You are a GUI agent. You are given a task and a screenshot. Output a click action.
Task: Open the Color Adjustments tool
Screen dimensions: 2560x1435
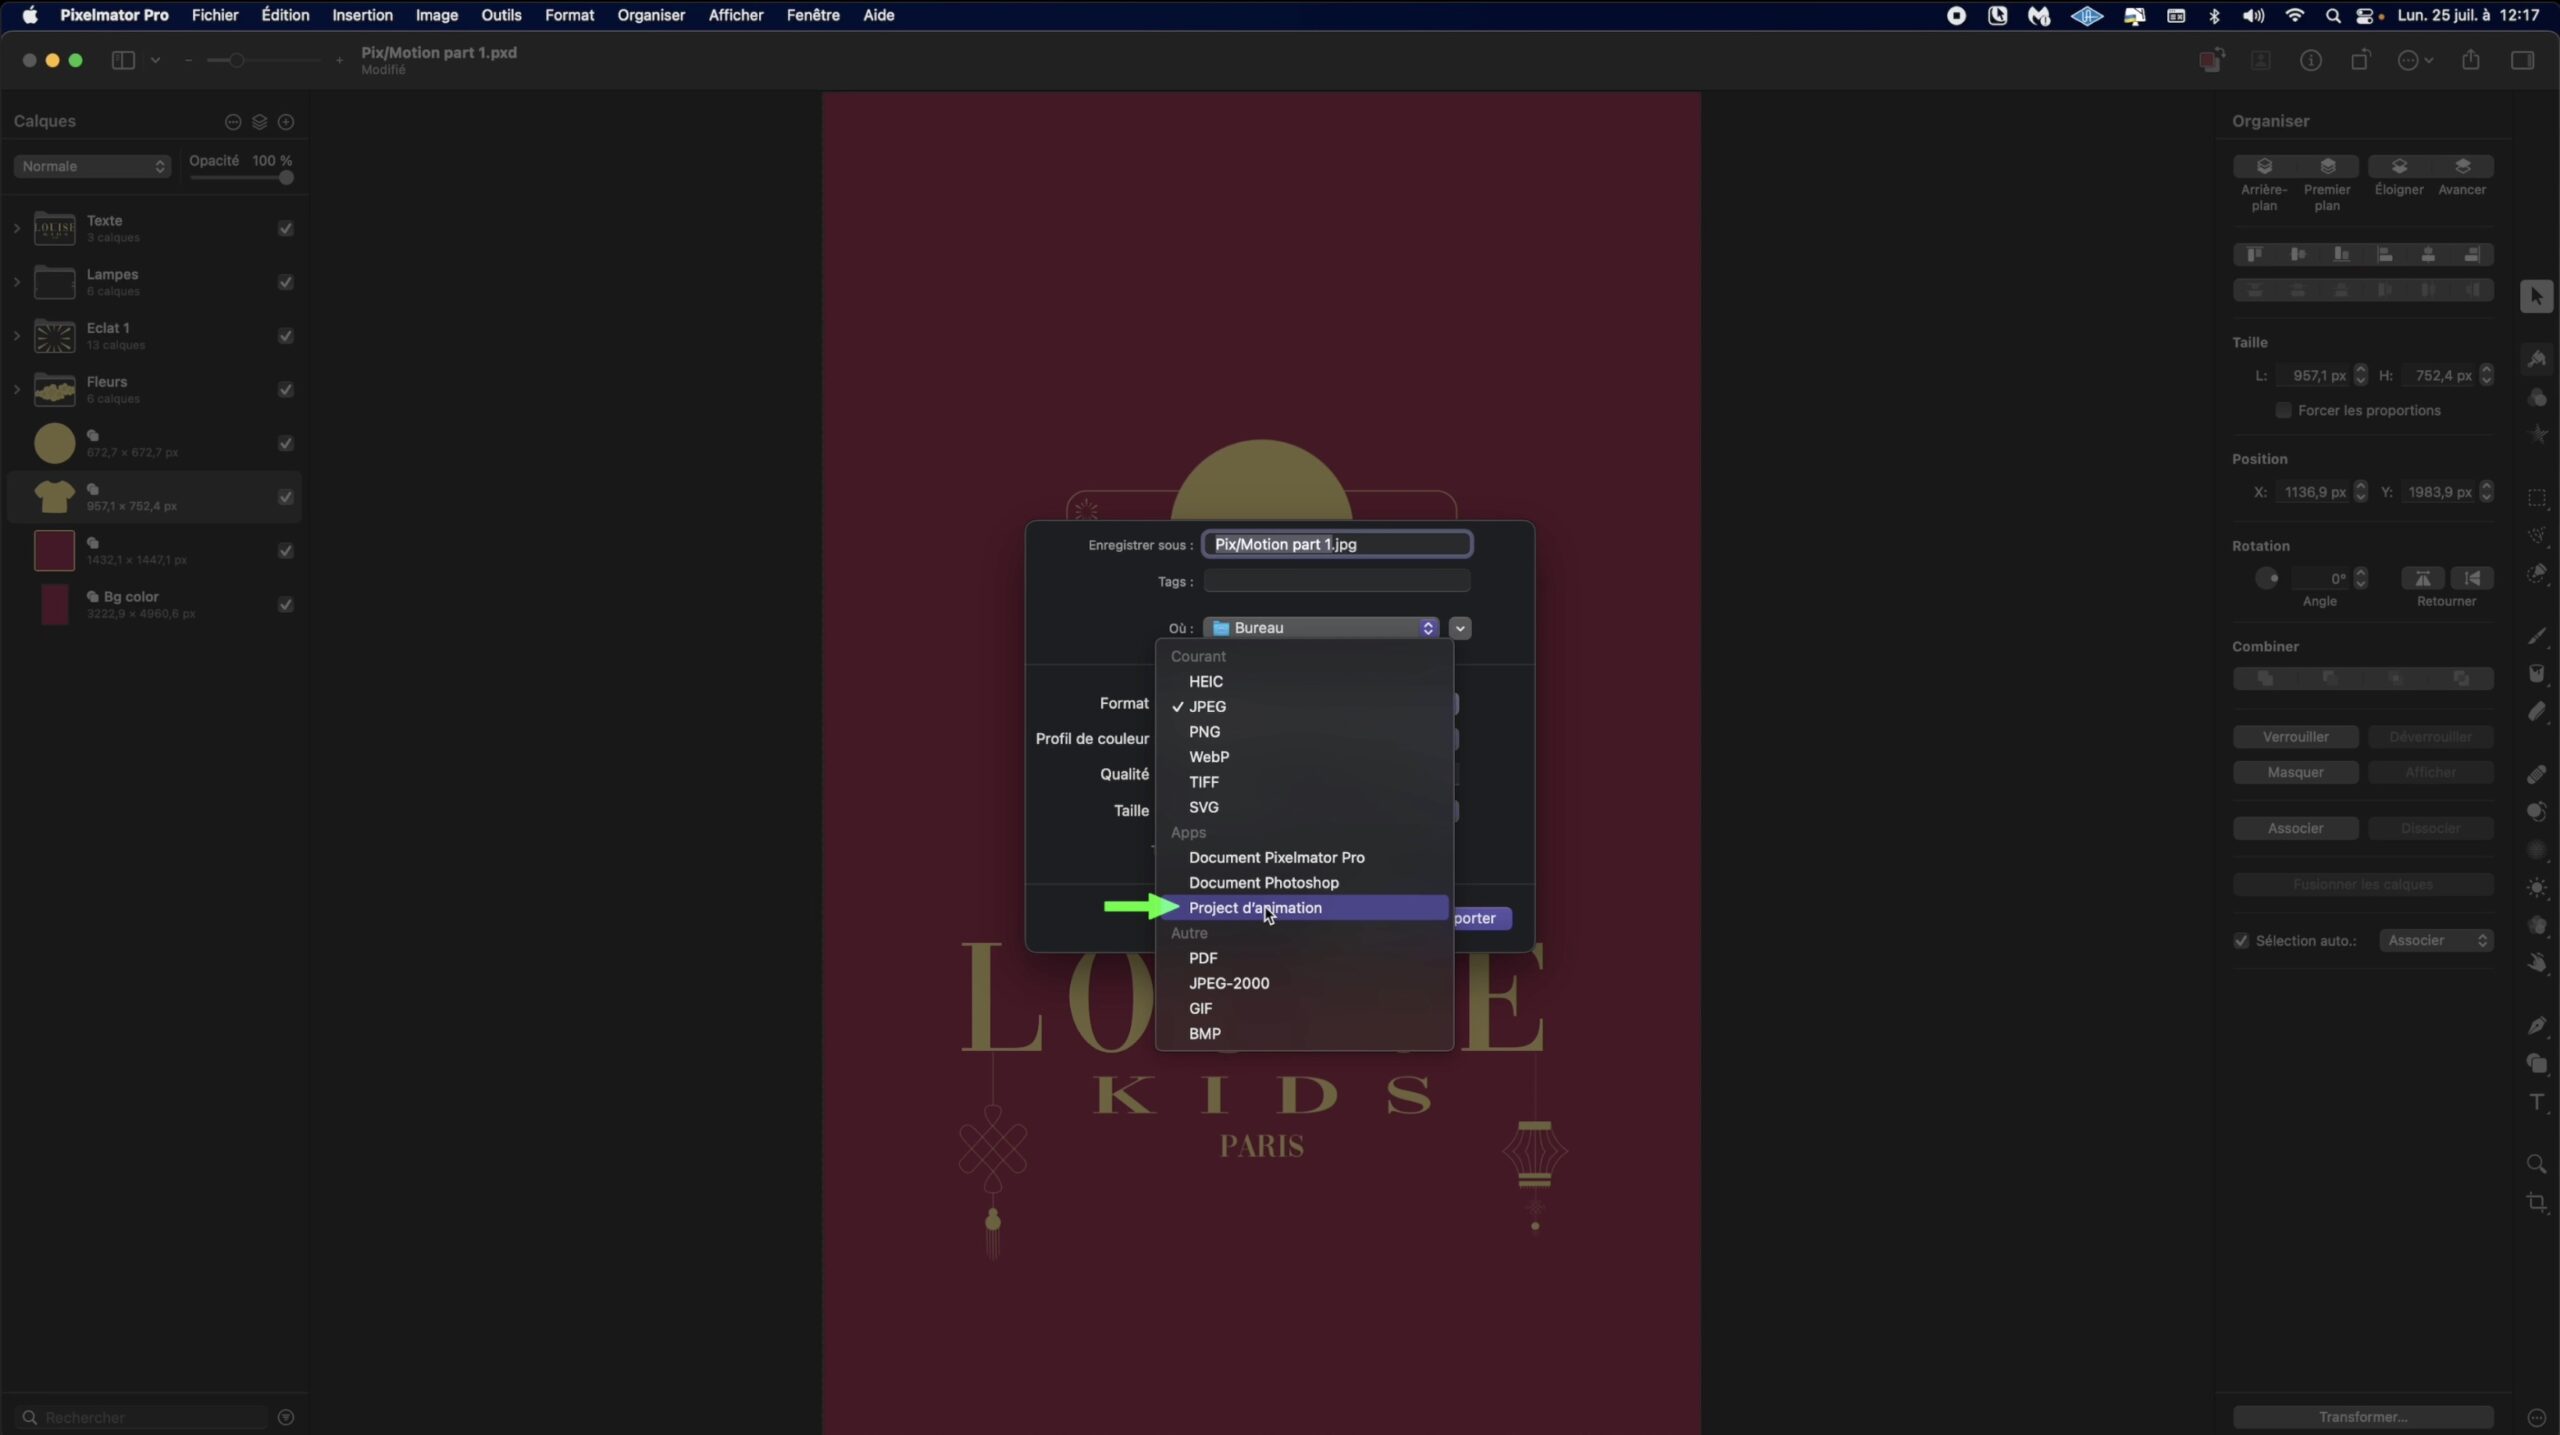(x=2537, y=398)
